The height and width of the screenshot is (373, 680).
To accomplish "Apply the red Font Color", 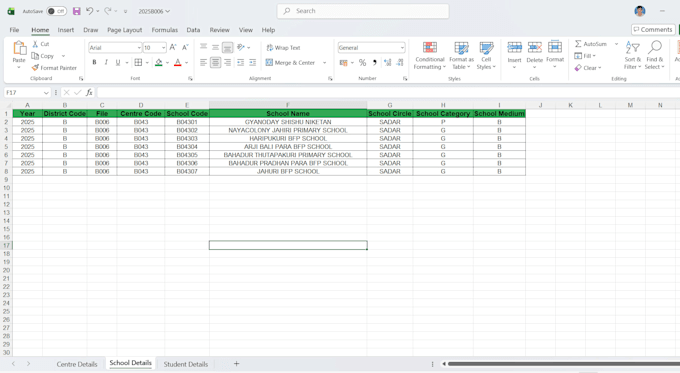I will pyautogui.click(x=177, y=62).
